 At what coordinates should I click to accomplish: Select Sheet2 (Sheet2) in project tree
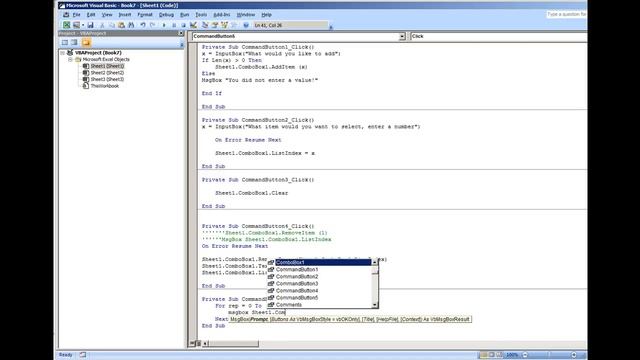coord(107,73)
